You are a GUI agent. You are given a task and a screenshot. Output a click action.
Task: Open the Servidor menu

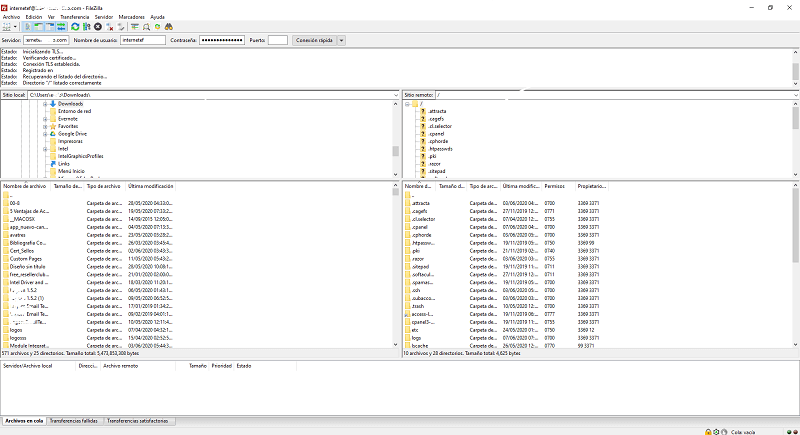tap(104, 17)
